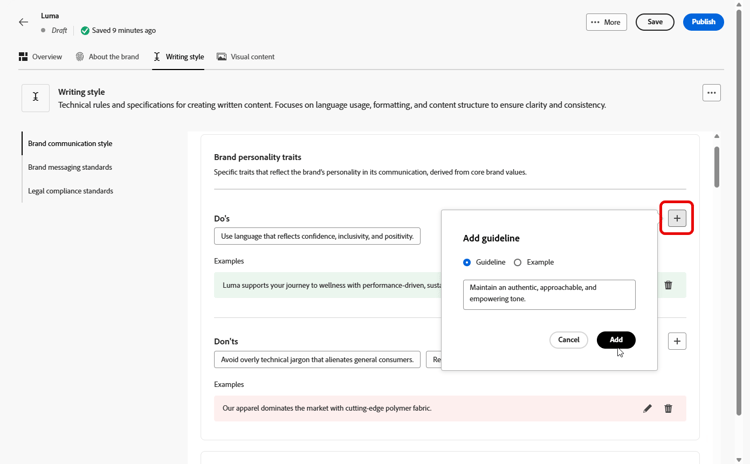Image resolution: width=750 pixels, height=464 pixels.
Task: Click the back arrow next to Luma
Action: coord(24,22)
